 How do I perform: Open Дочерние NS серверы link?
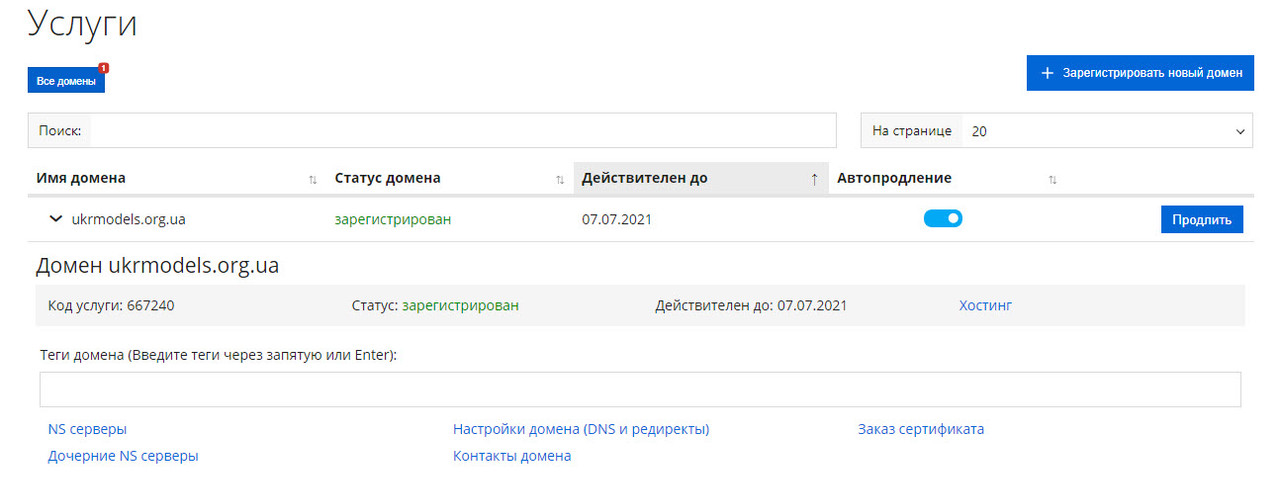[123, 455]
